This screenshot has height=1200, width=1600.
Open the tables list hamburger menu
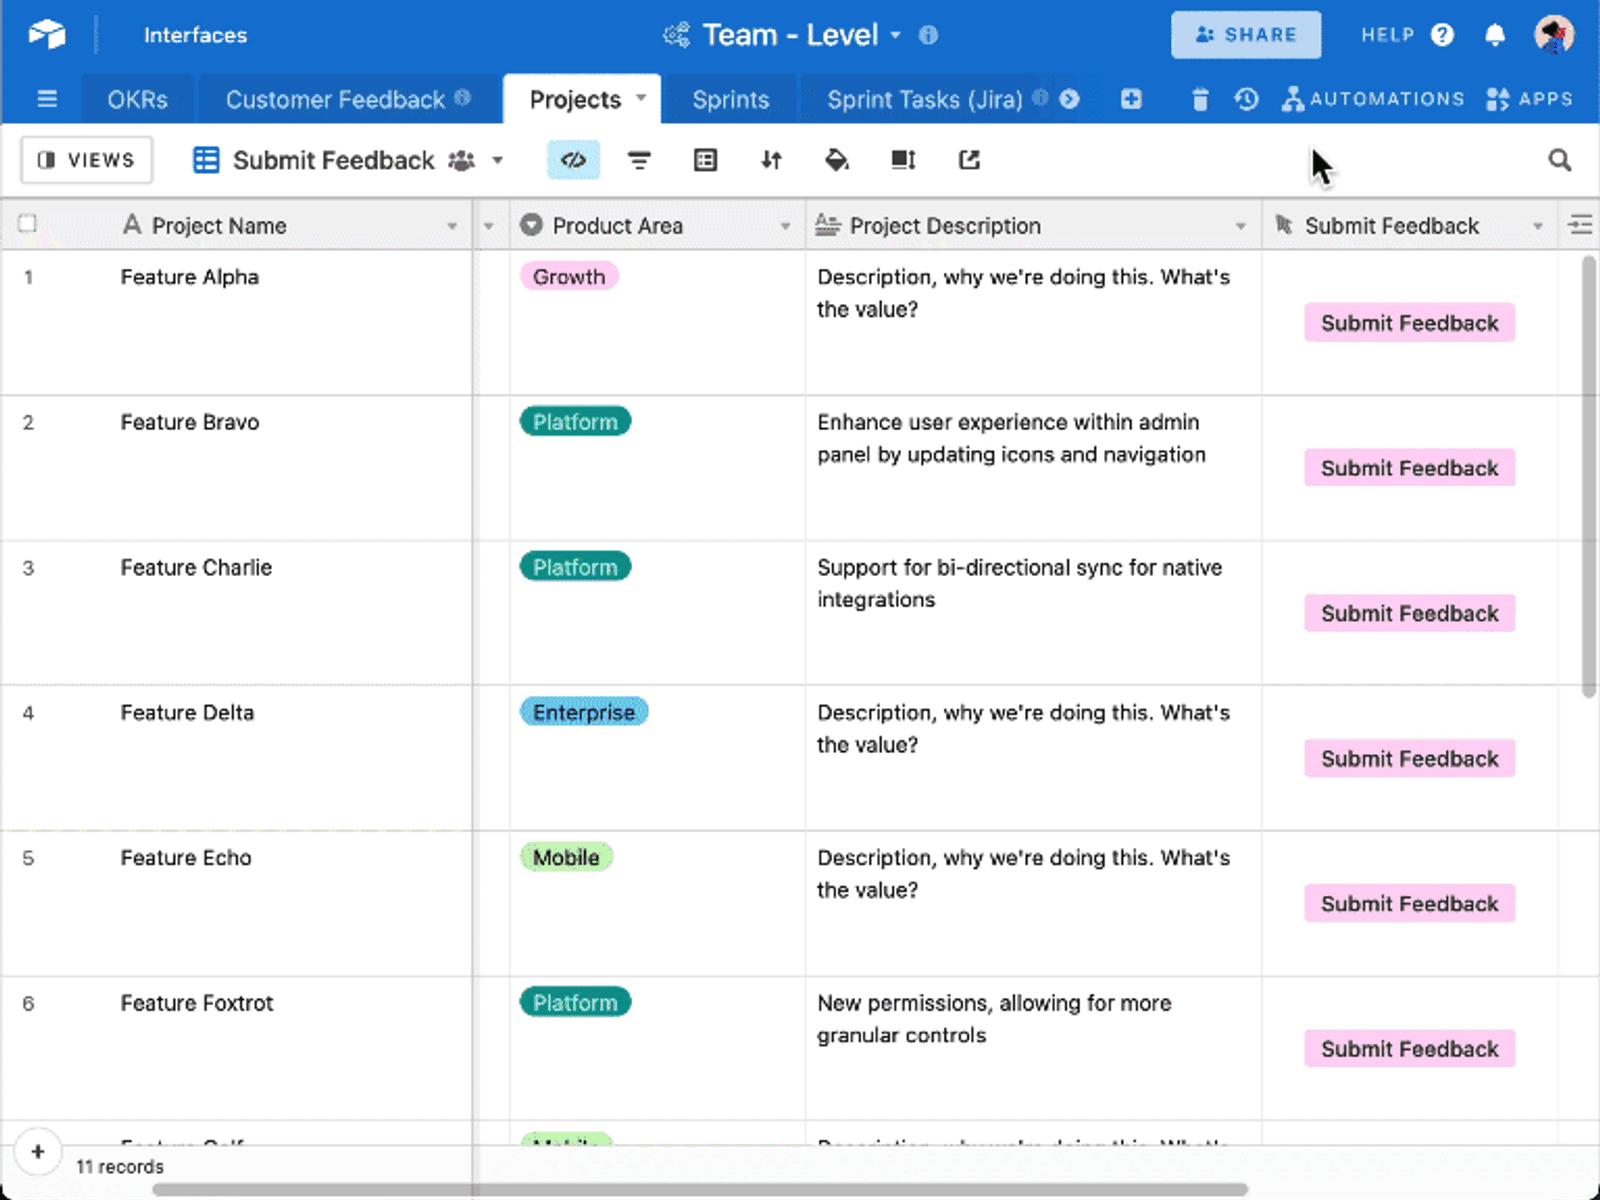(47, 99)
